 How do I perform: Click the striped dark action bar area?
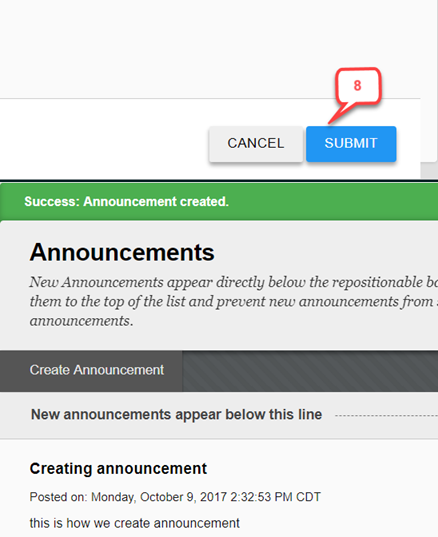pyautogui.click(x=310, y=371)
